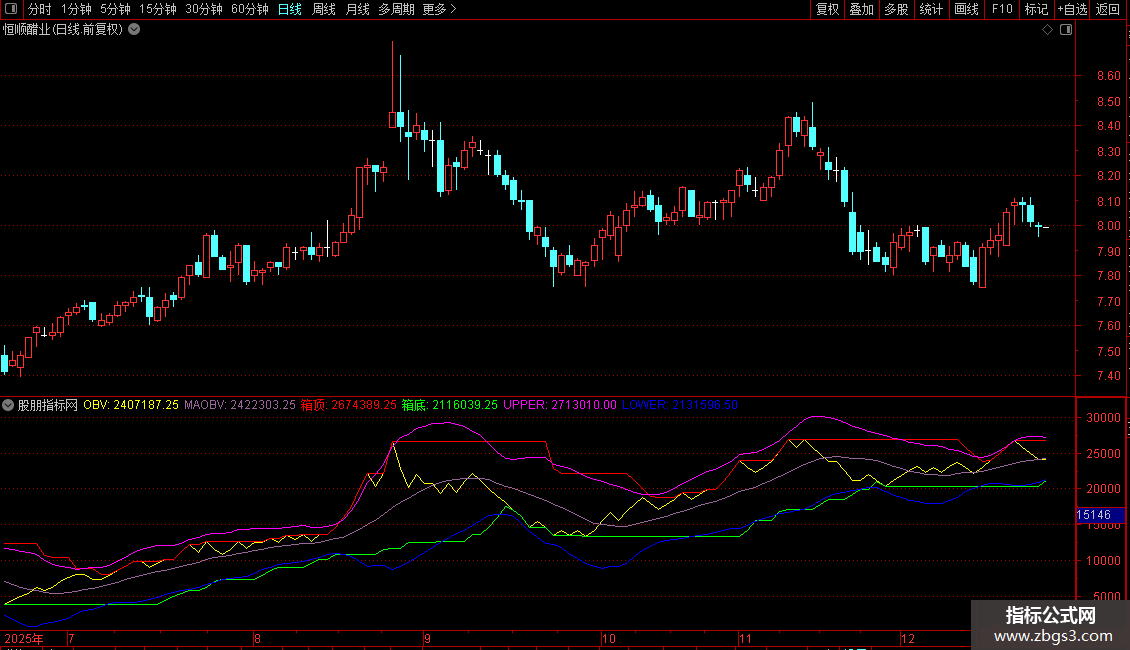This screenshot has width=1130, height=650.
Task: Select the 30分钟 period tab
Action: tap(204, 9)
